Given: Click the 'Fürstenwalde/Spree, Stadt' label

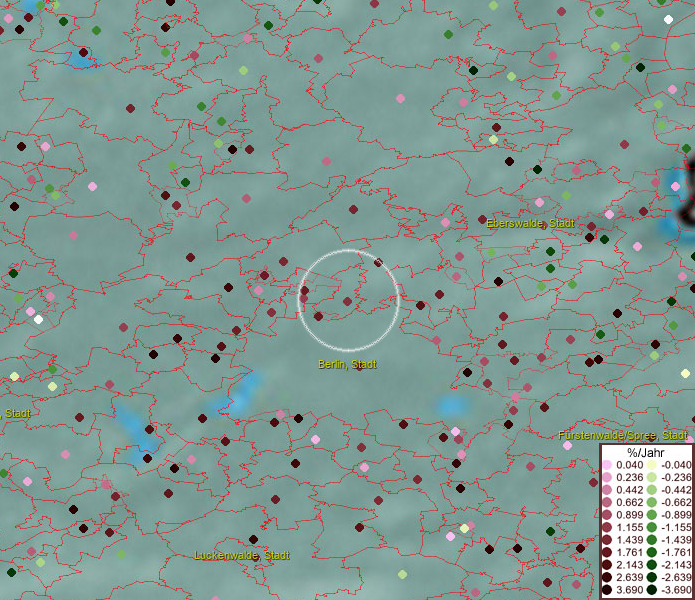Looking at the screenshot, I should click(x=623, y=436).
